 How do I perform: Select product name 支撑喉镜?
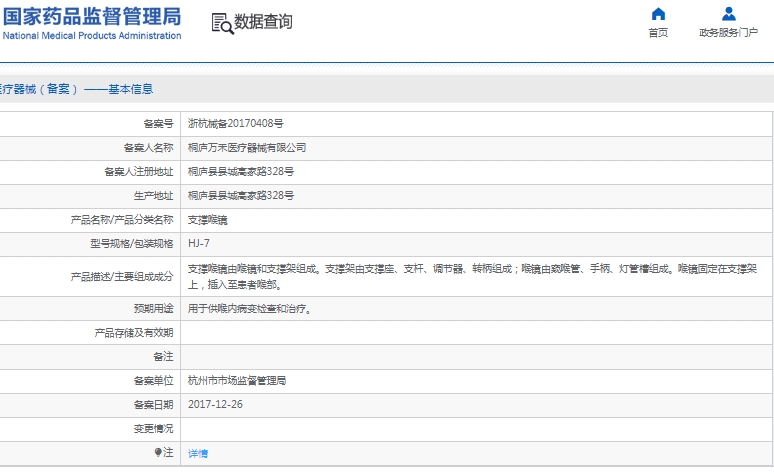(207, 220)
